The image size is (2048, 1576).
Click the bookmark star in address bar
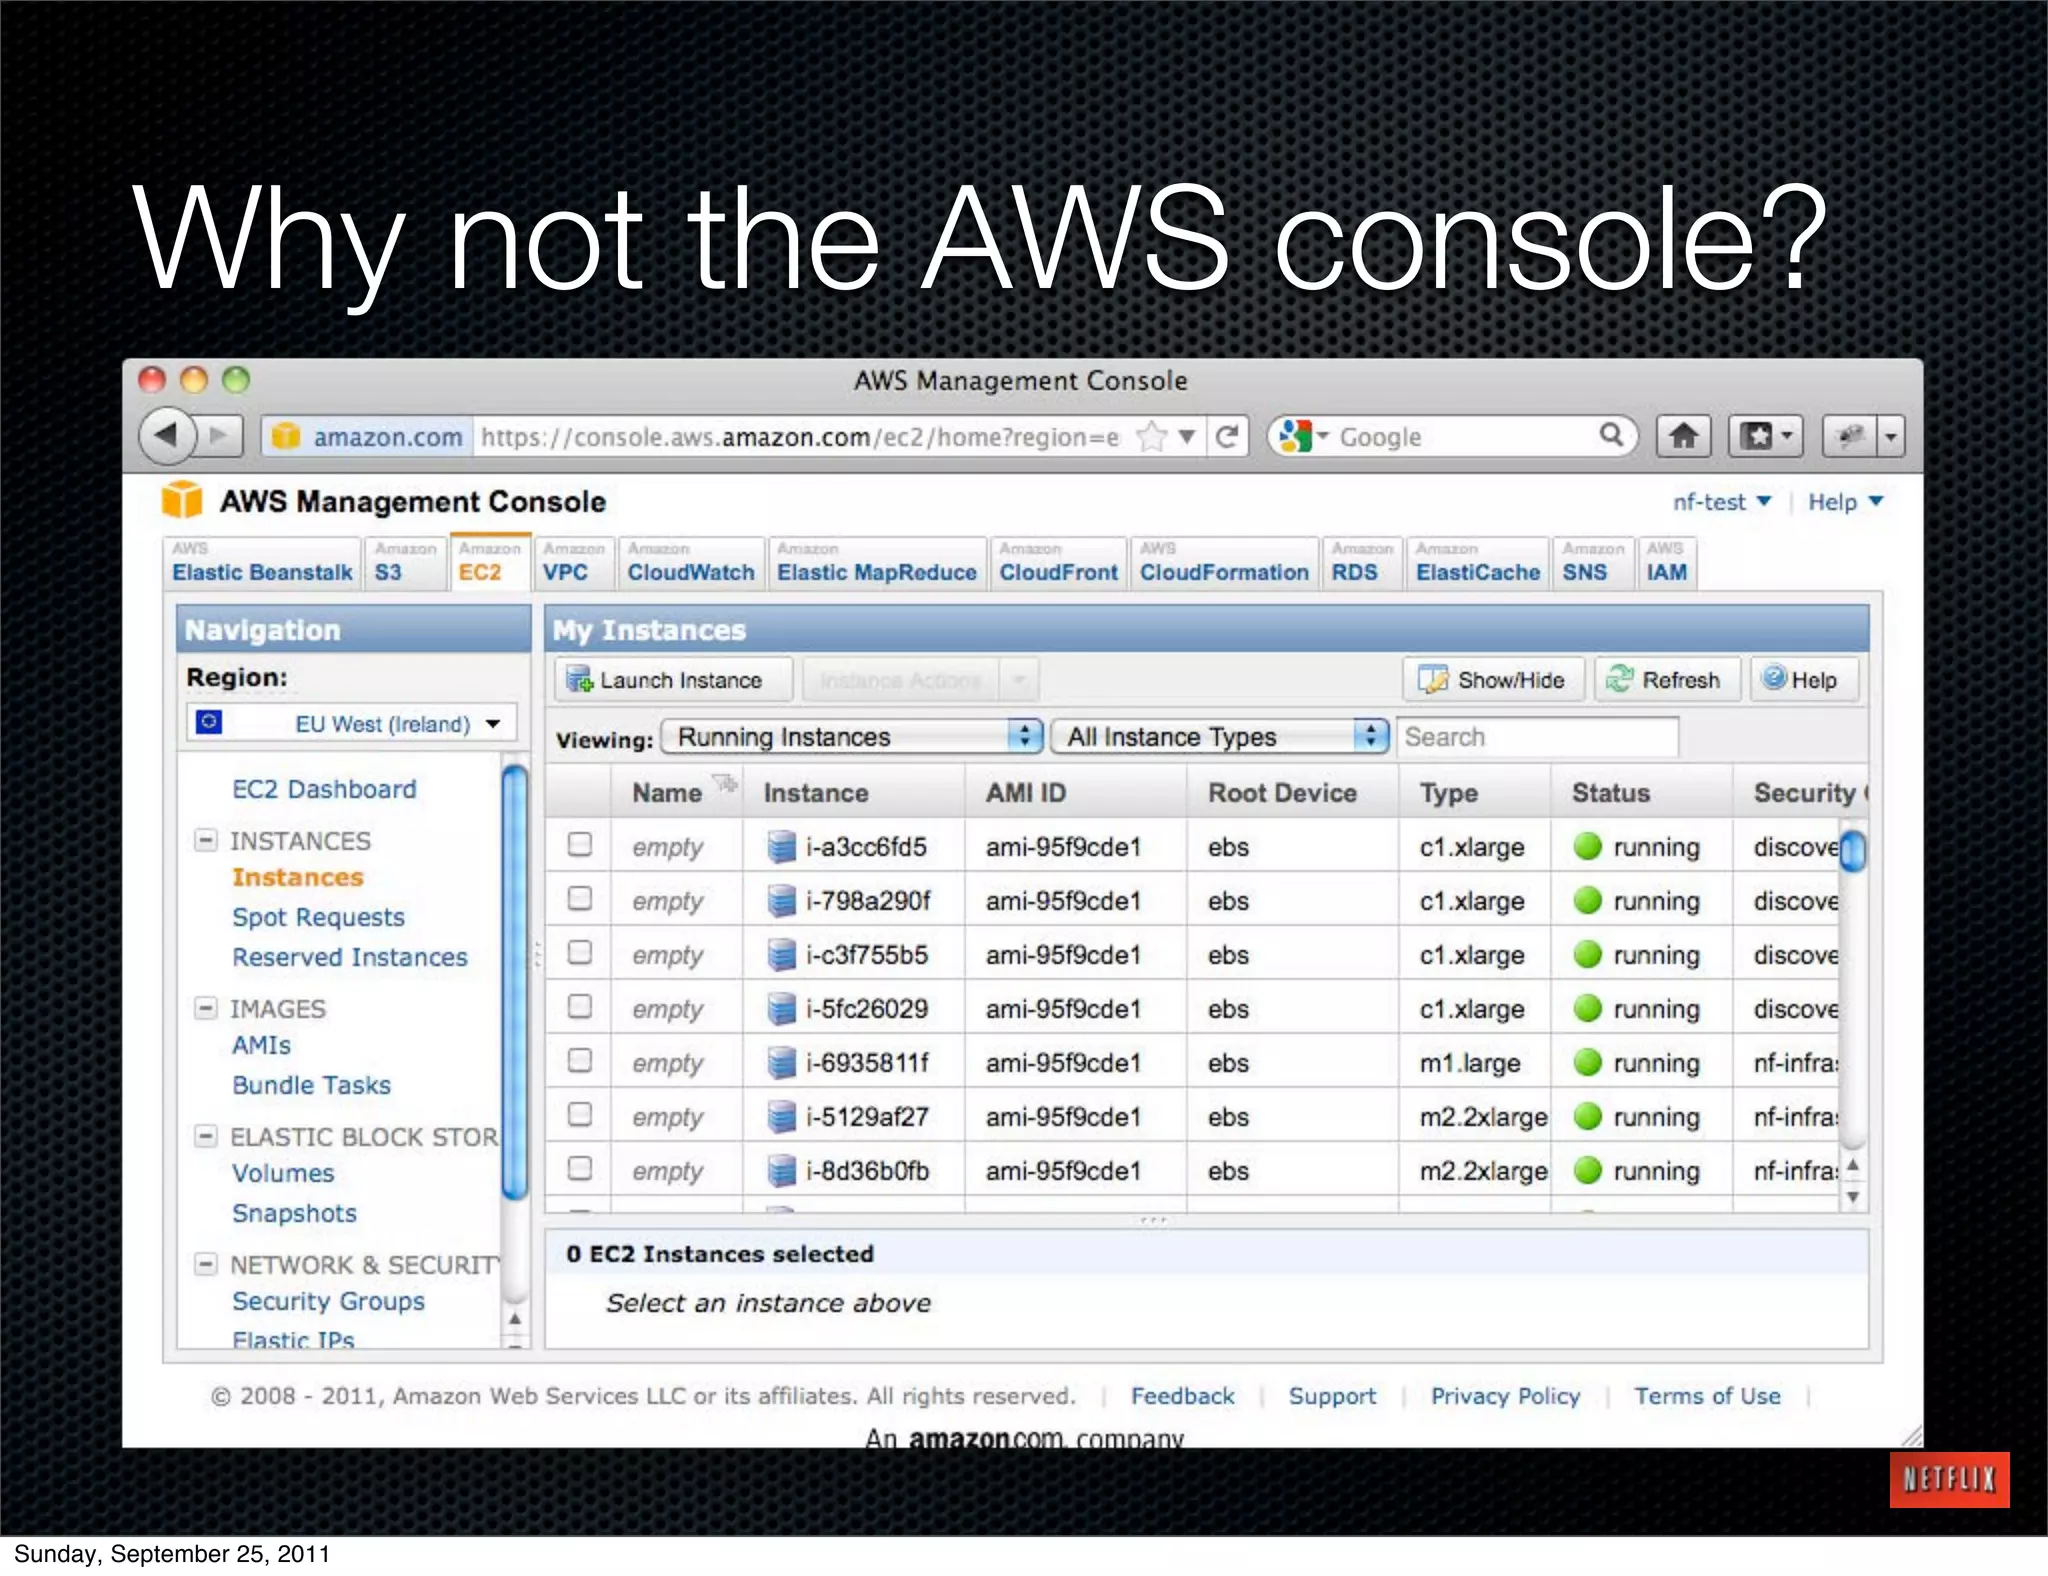pos(1152,436)
